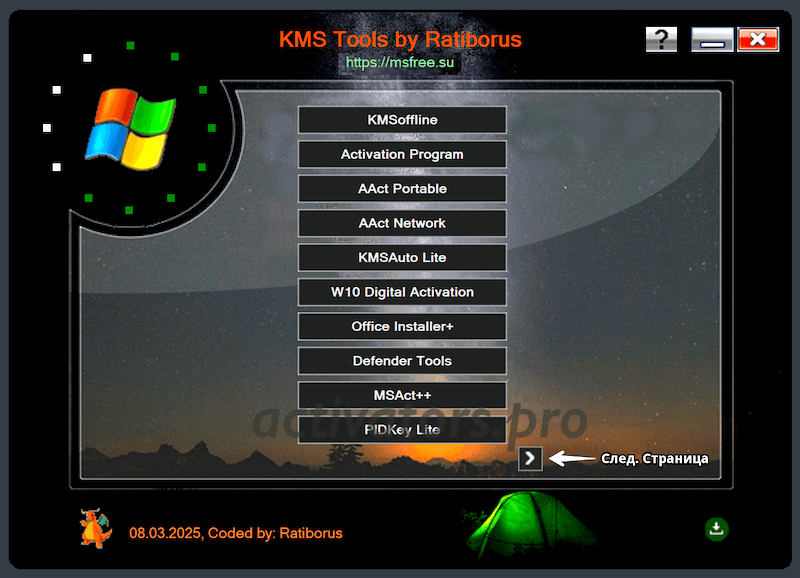Click the white square beside the Windows logo
Viewport: 800px width, 578px height.
pos(46,127)
